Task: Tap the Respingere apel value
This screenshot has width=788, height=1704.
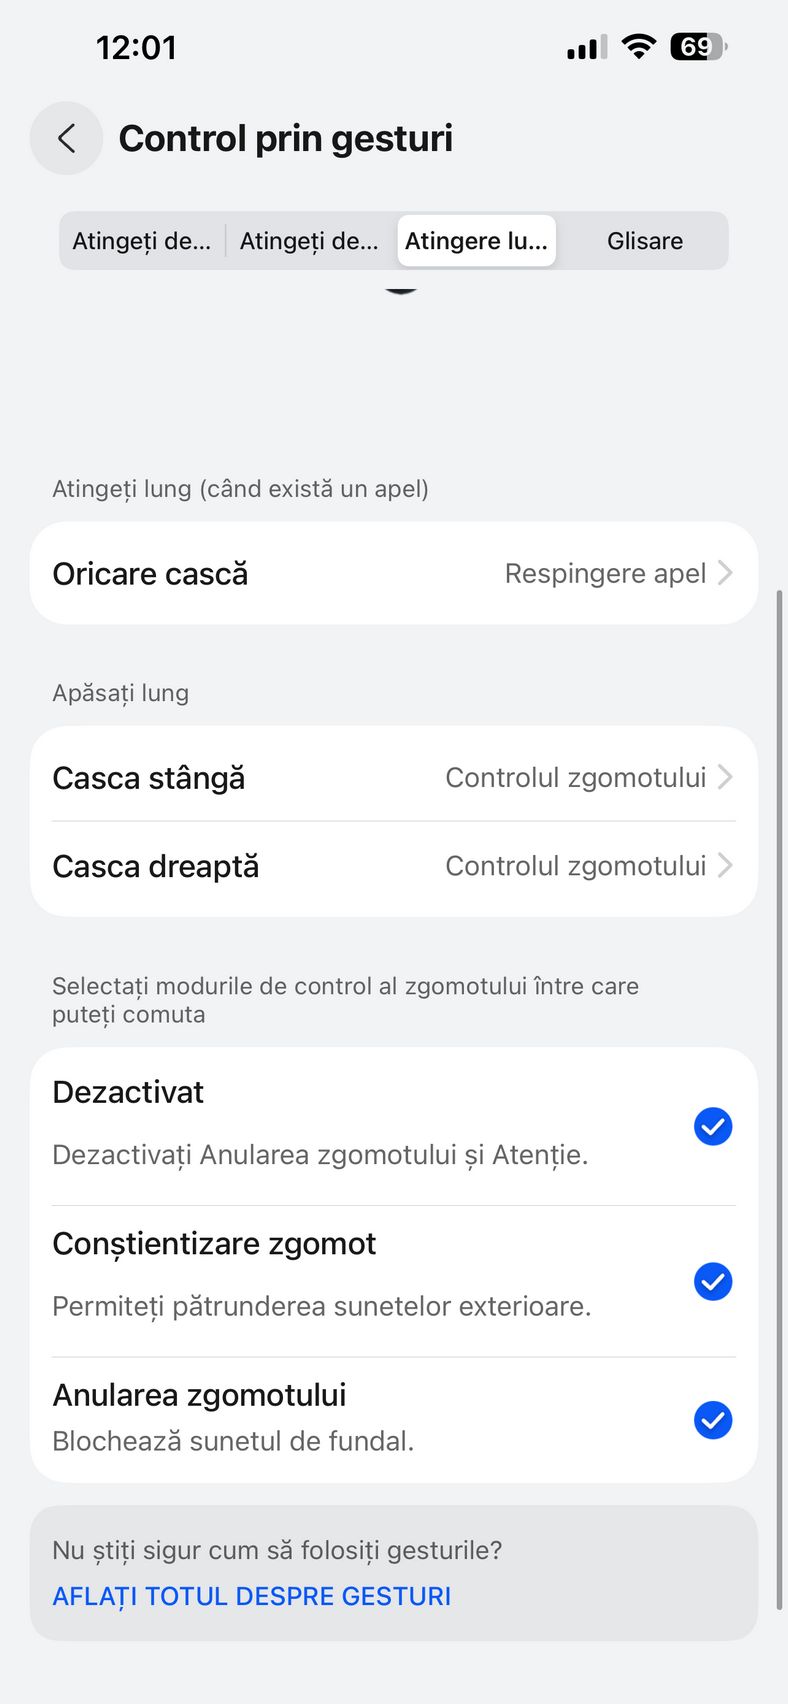Action: 605,573
